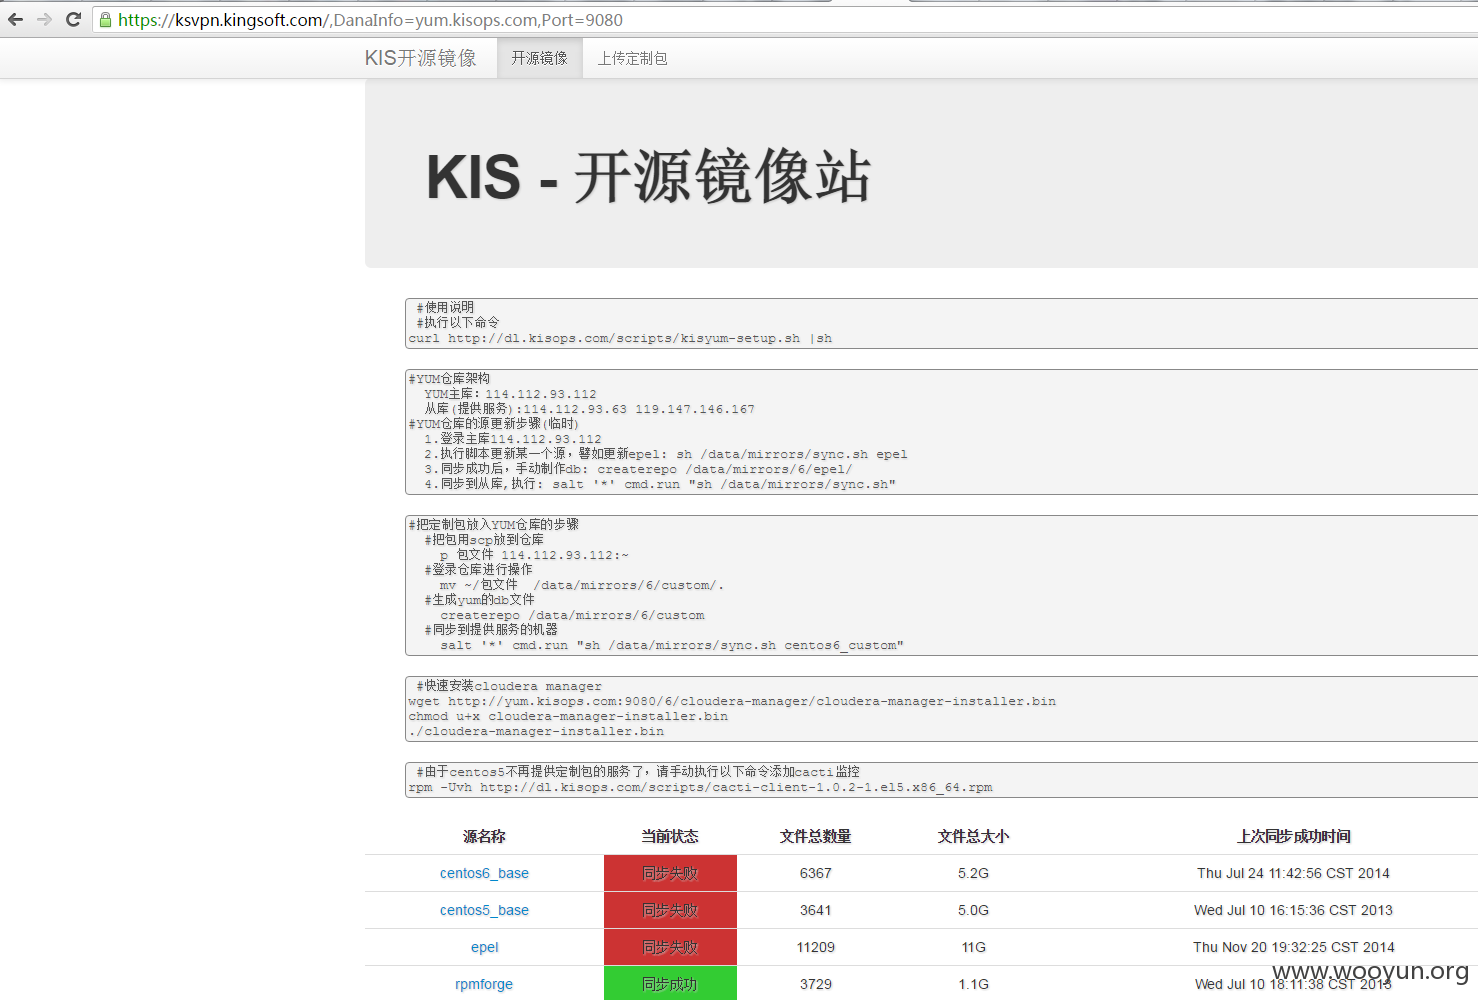
Task: Open the 上传定制包 navigation tab
Action: point(632,58)
